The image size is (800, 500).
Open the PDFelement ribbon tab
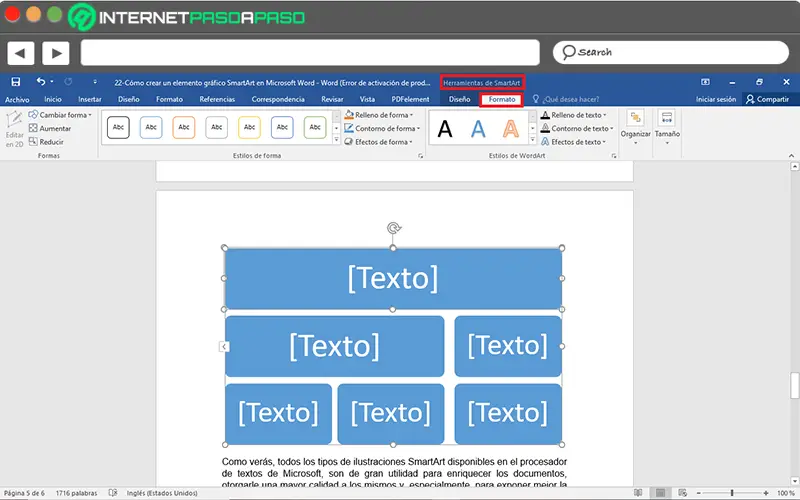(410, 99)
